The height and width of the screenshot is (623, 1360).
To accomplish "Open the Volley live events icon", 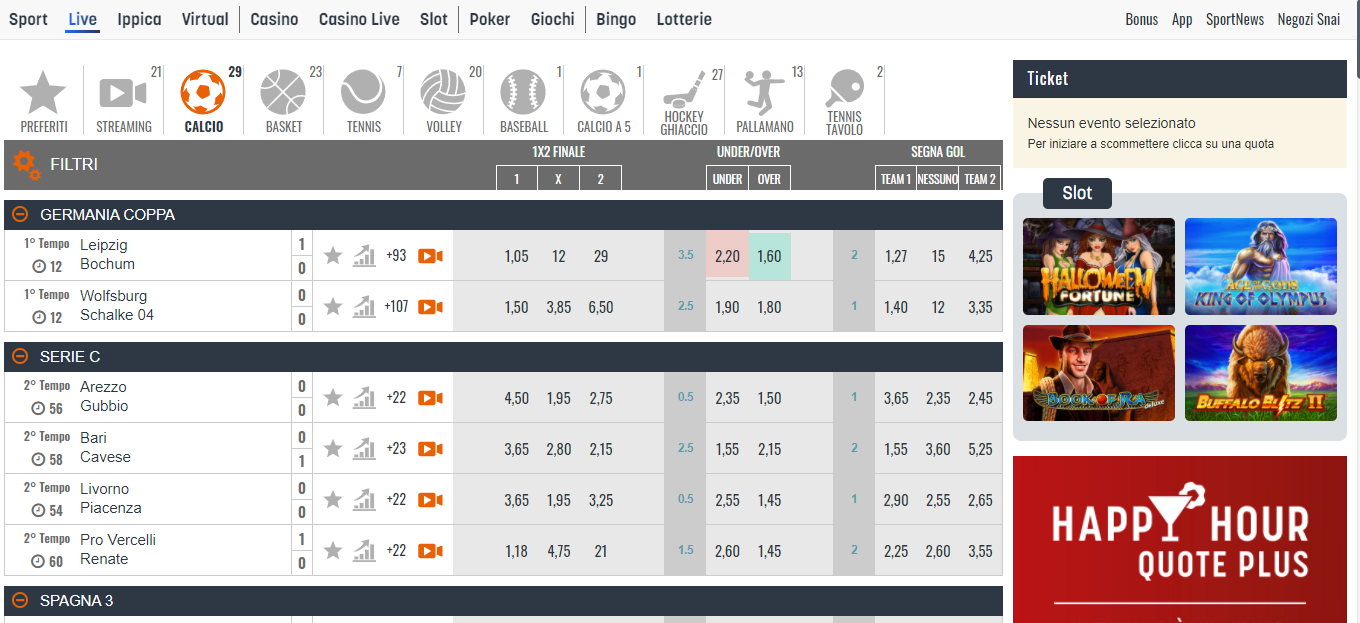I will (443, 95).
